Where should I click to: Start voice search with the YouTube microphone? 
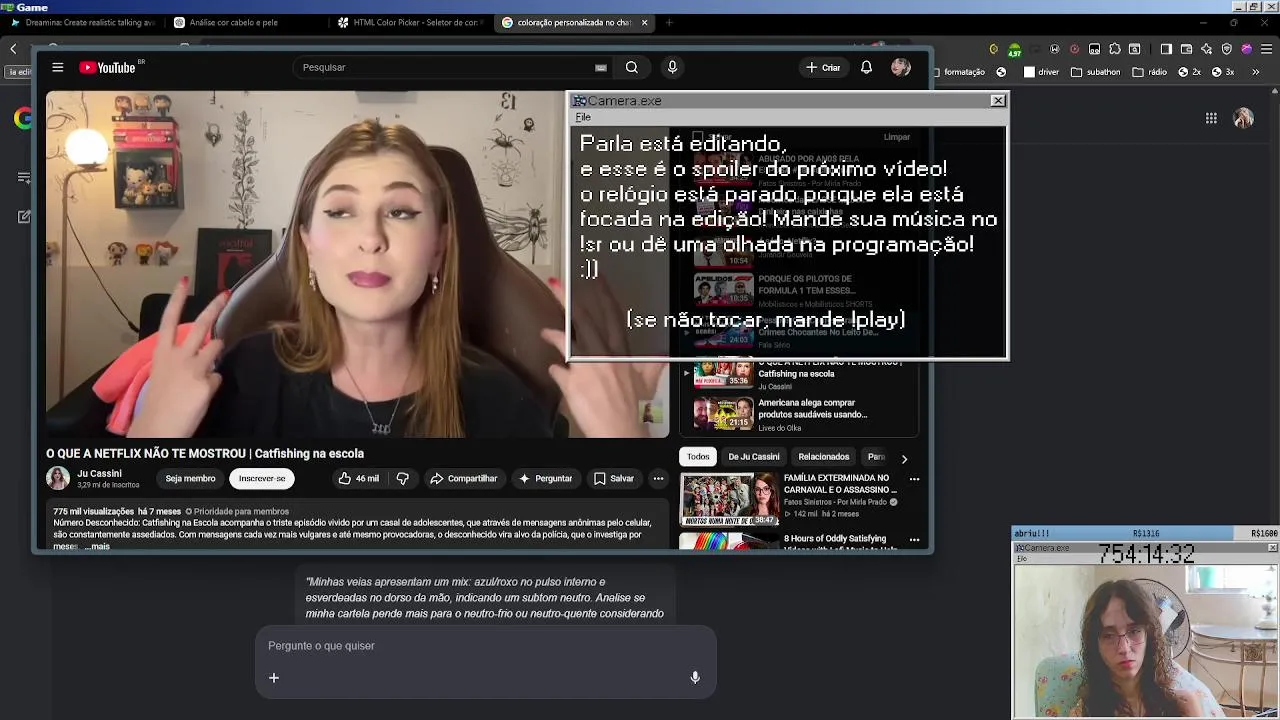[x=672, y=67]
